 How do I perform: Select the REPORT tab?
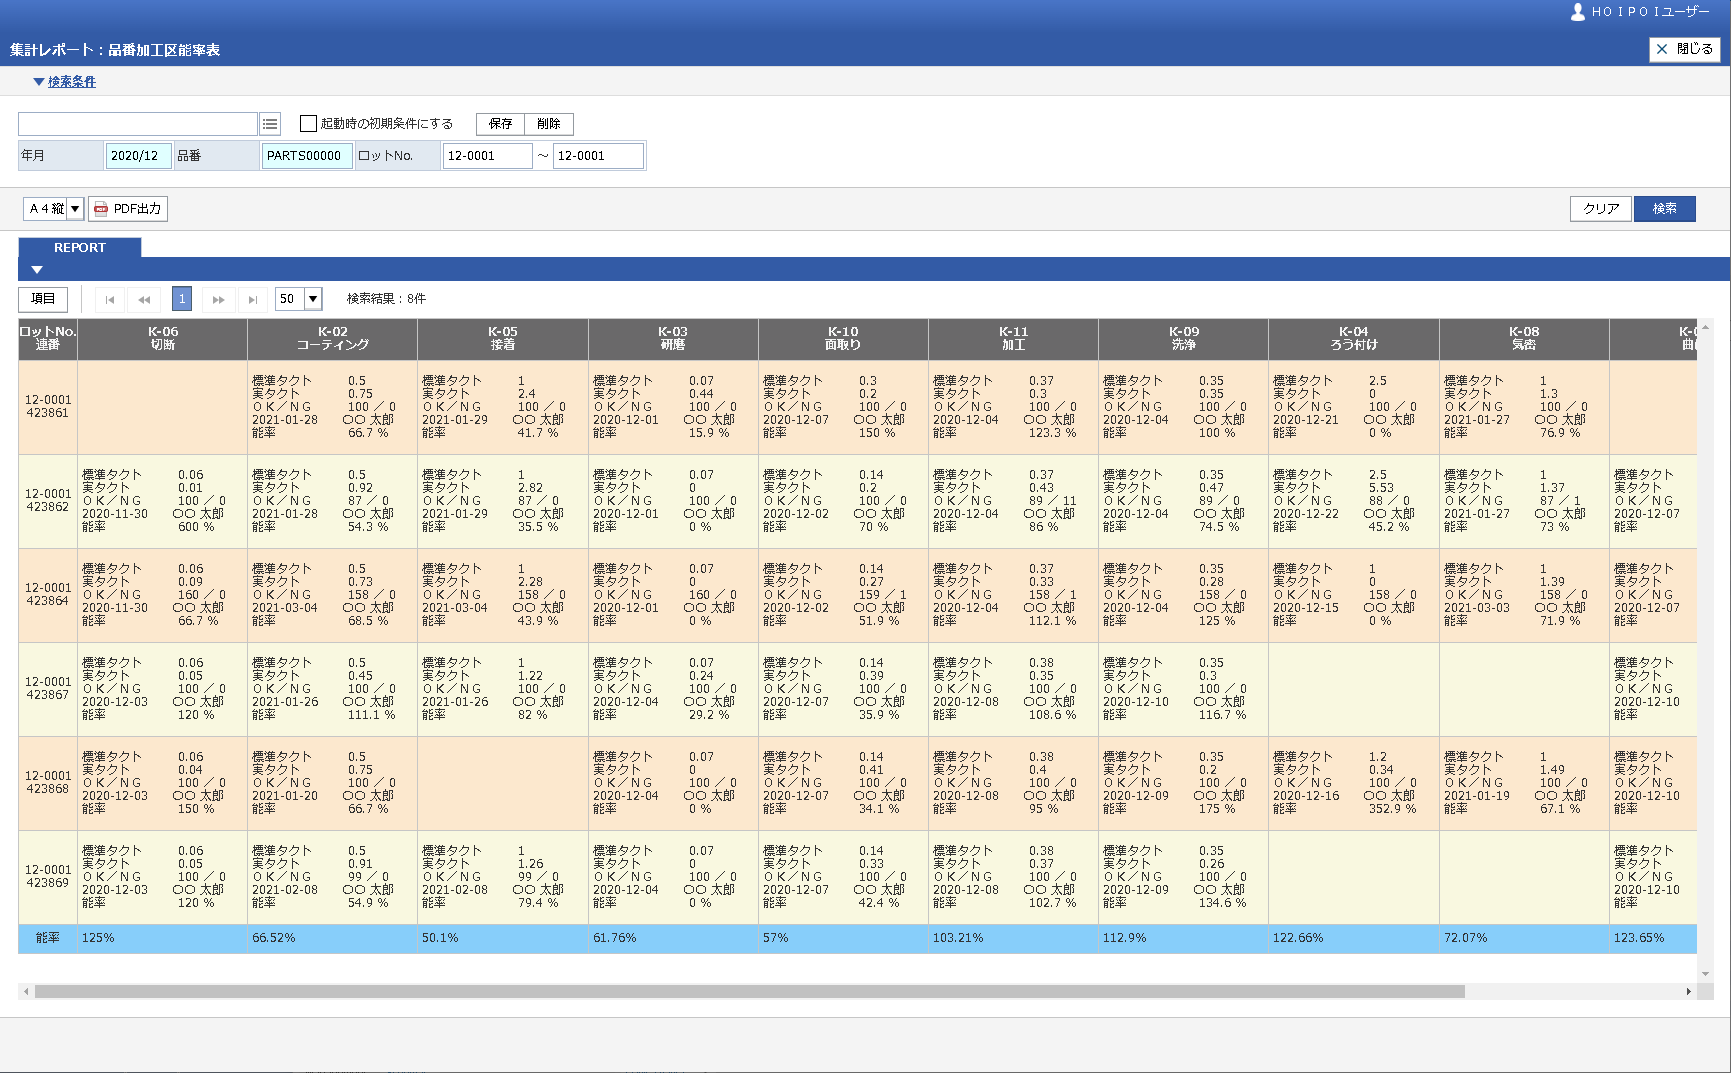80,247
